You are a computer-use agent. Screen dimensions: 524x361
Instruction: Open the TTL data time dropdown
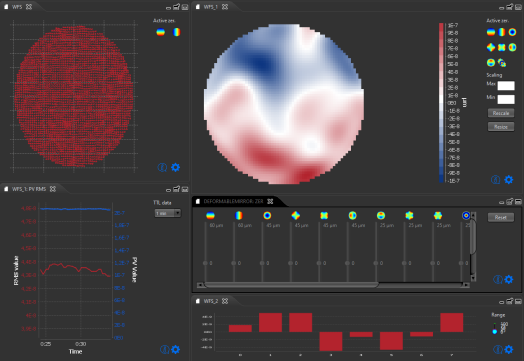coord(168,213)
